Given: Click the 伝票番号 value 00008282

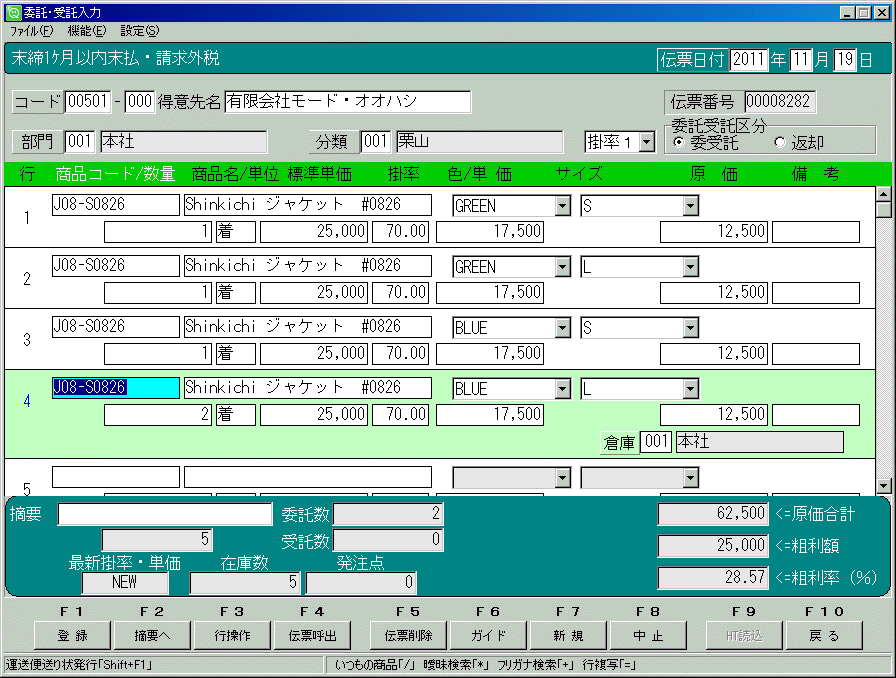Looking at the screenshot, I should click(779, 102).
